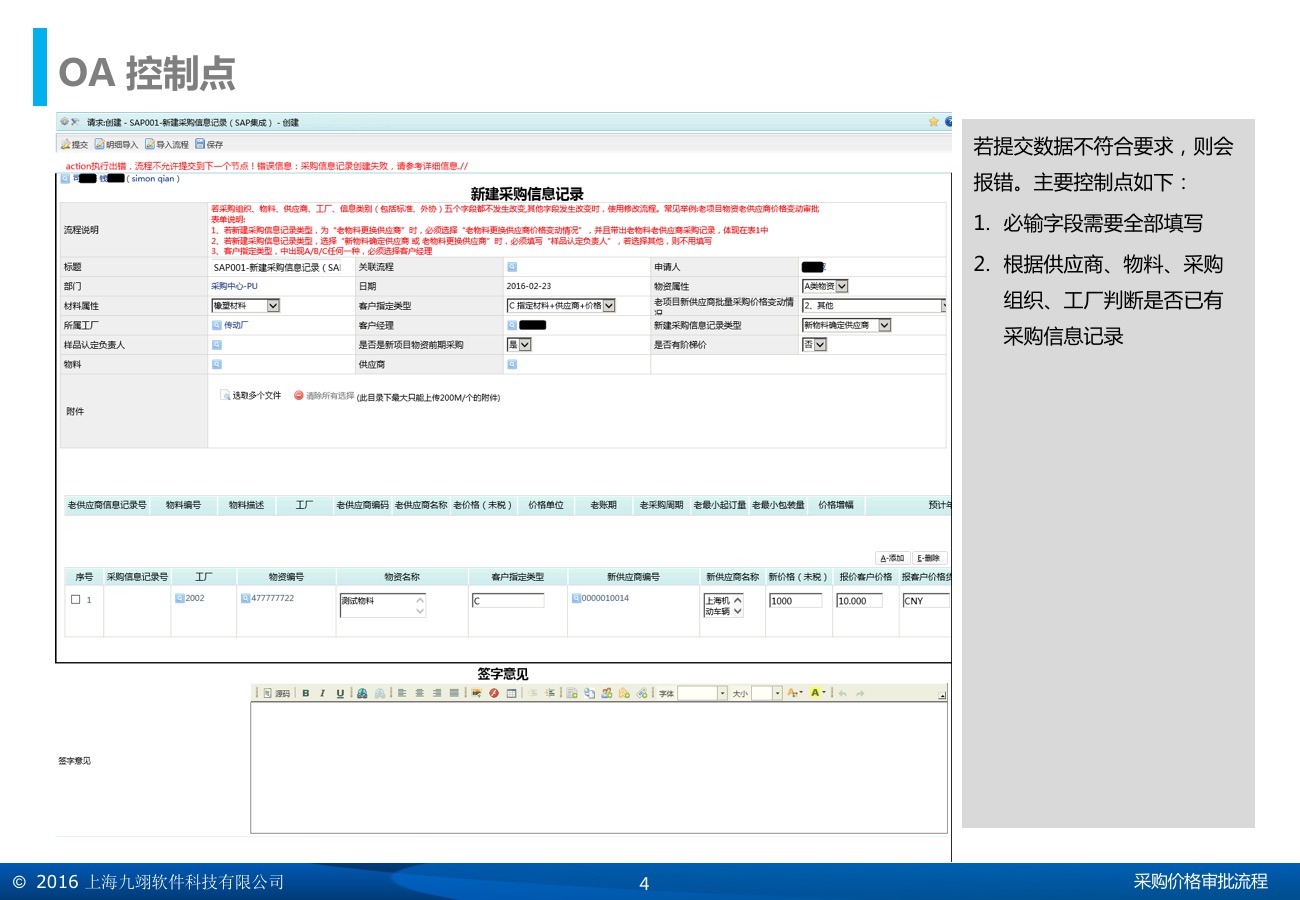Click the E-删除 delete row button
1300x900 pixels.
coord(928,558)
